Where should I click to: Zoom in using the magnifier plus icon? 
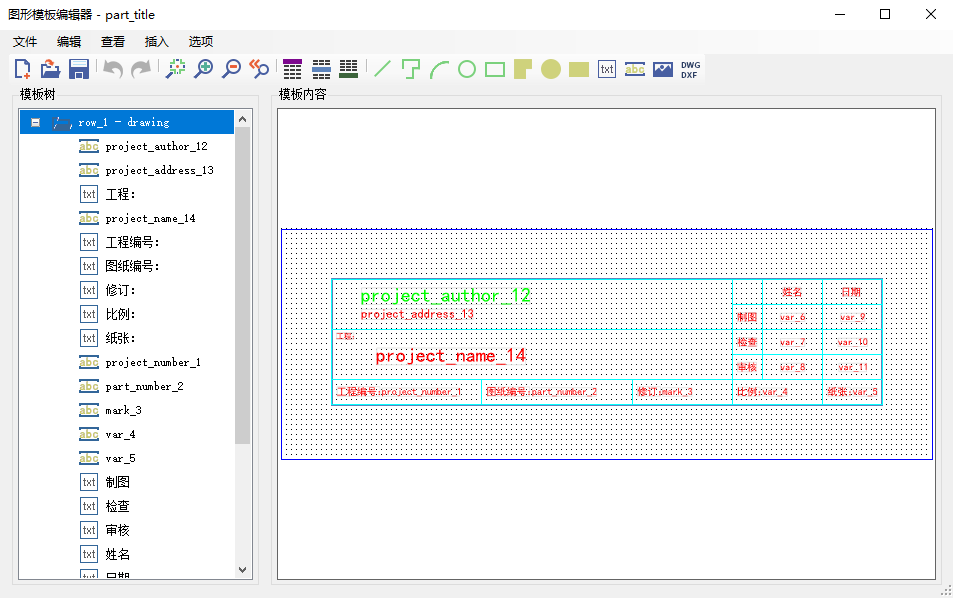coord(204,69)
